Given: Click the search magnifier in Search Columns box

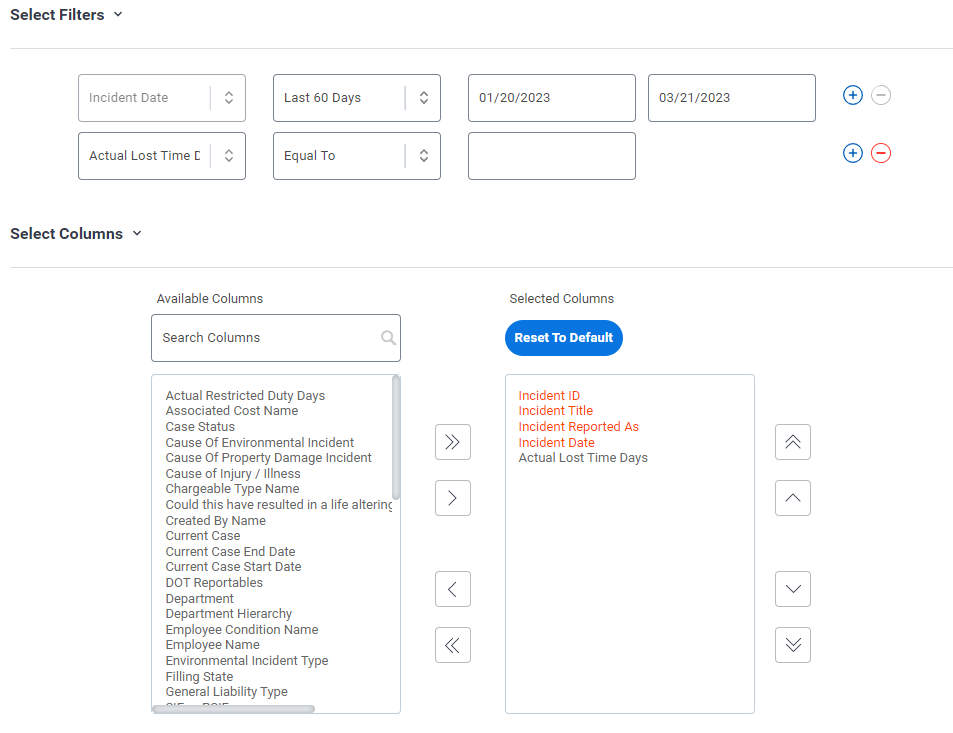Looking at the screenshot, I should coord(388,338).
